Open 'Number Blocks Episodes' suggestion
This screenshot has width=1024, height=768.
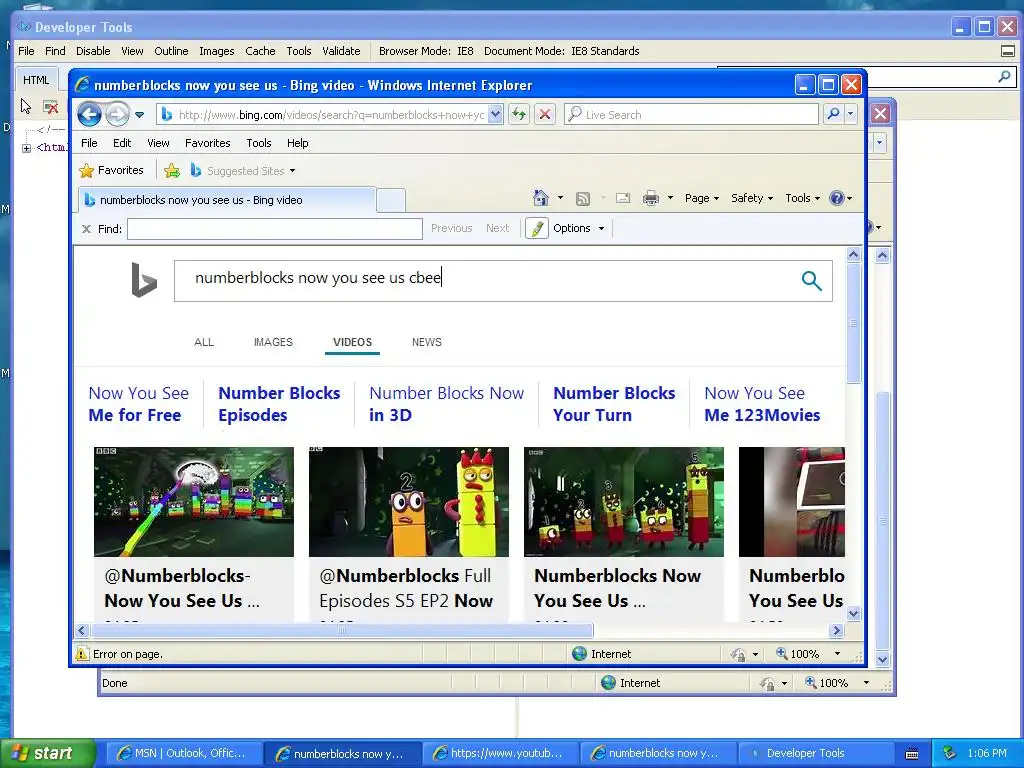pos(279,404)
